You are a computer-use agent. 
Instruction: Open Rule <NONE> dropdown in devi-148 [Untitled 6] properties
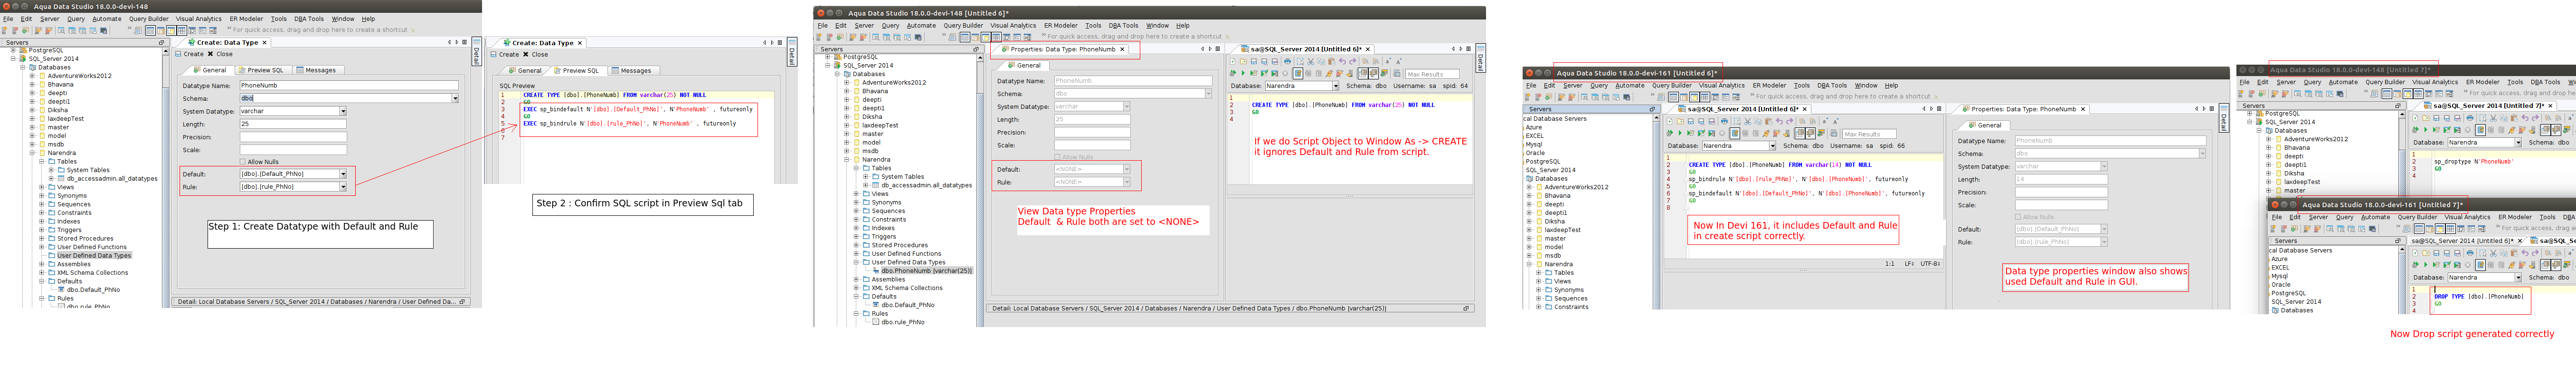[1127, 182]
